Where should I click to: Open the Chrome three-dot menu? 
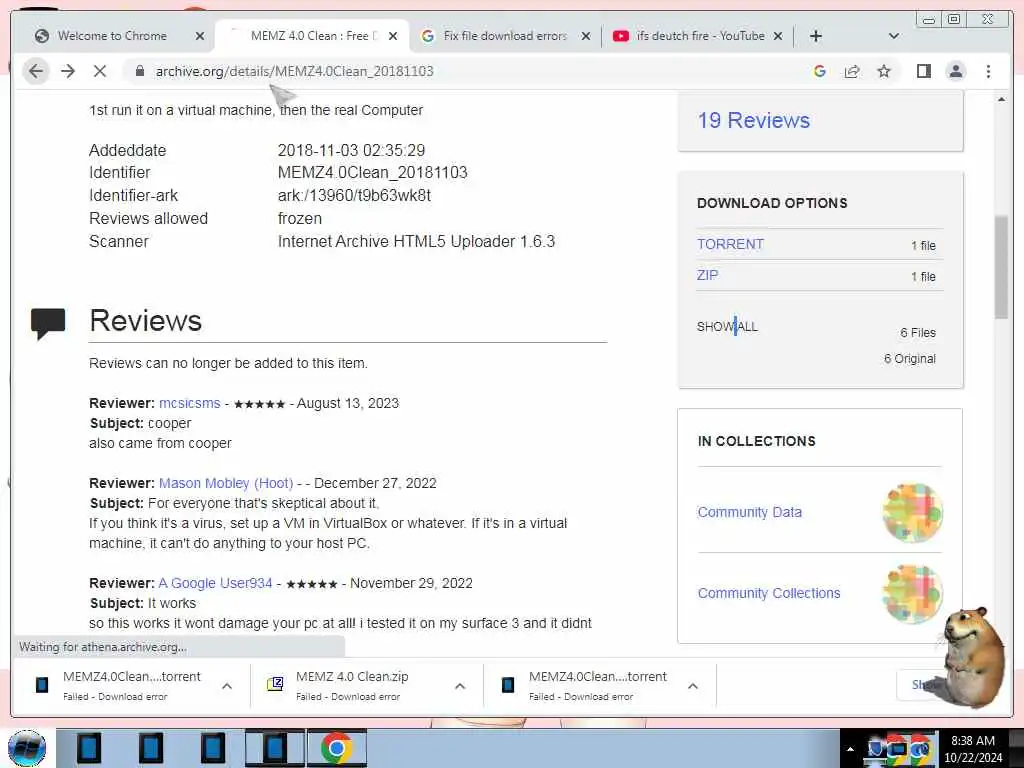(x=988, y=71)
